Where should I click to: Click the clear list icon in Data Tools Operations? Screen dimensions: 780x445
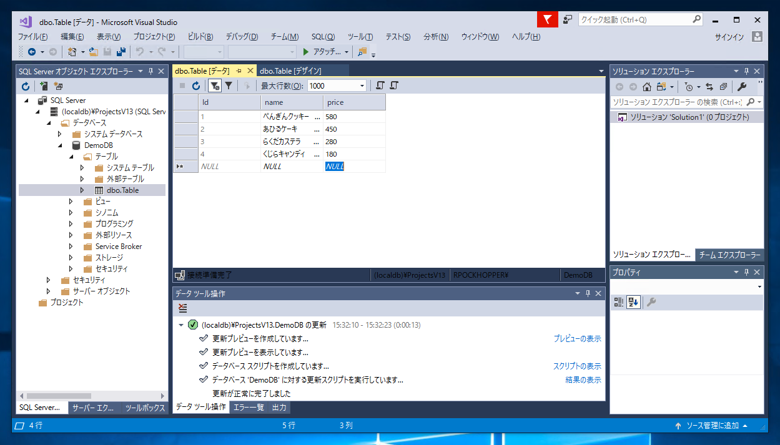[x=183, y=309]
